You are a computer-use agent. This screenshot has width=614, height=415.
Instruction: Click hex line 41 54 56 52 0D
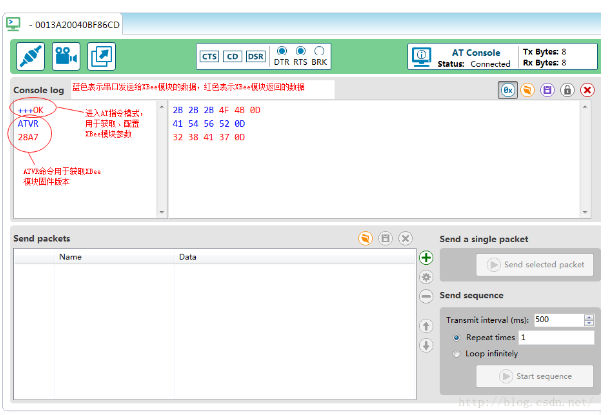tap(209, 124)
